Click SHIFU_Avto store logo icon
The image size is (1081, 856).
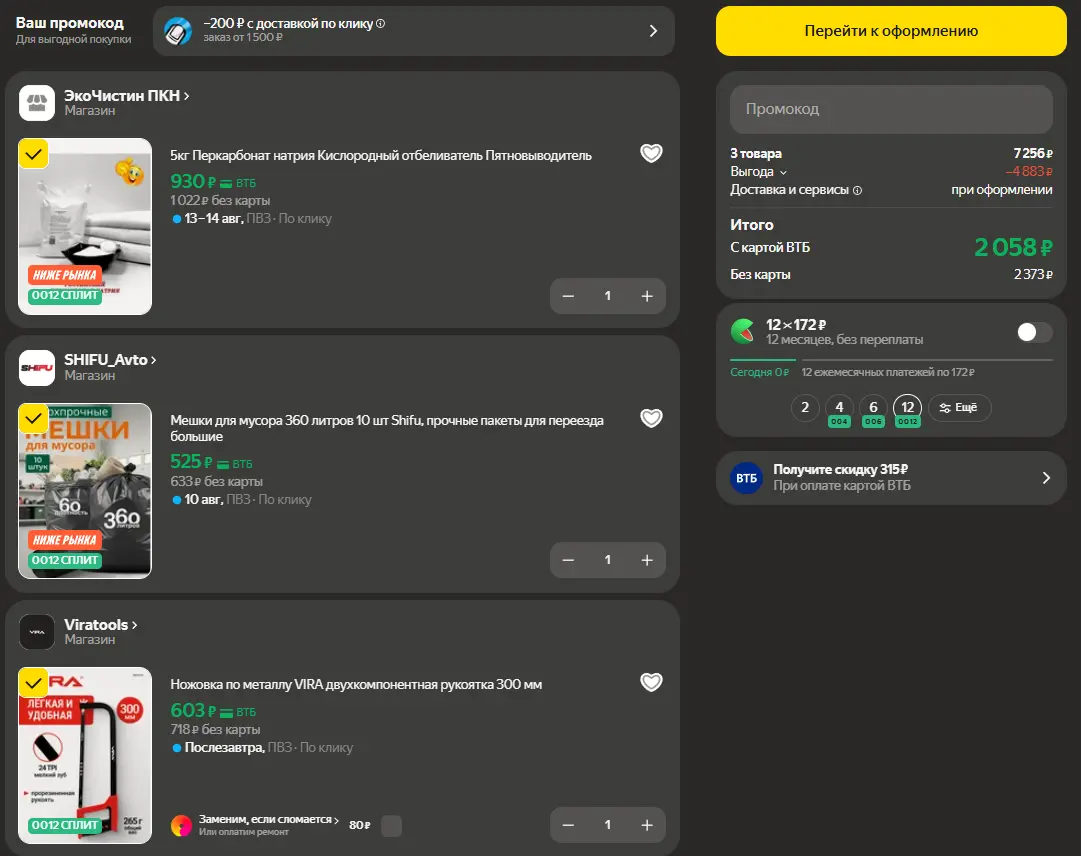tap(37, 367)
